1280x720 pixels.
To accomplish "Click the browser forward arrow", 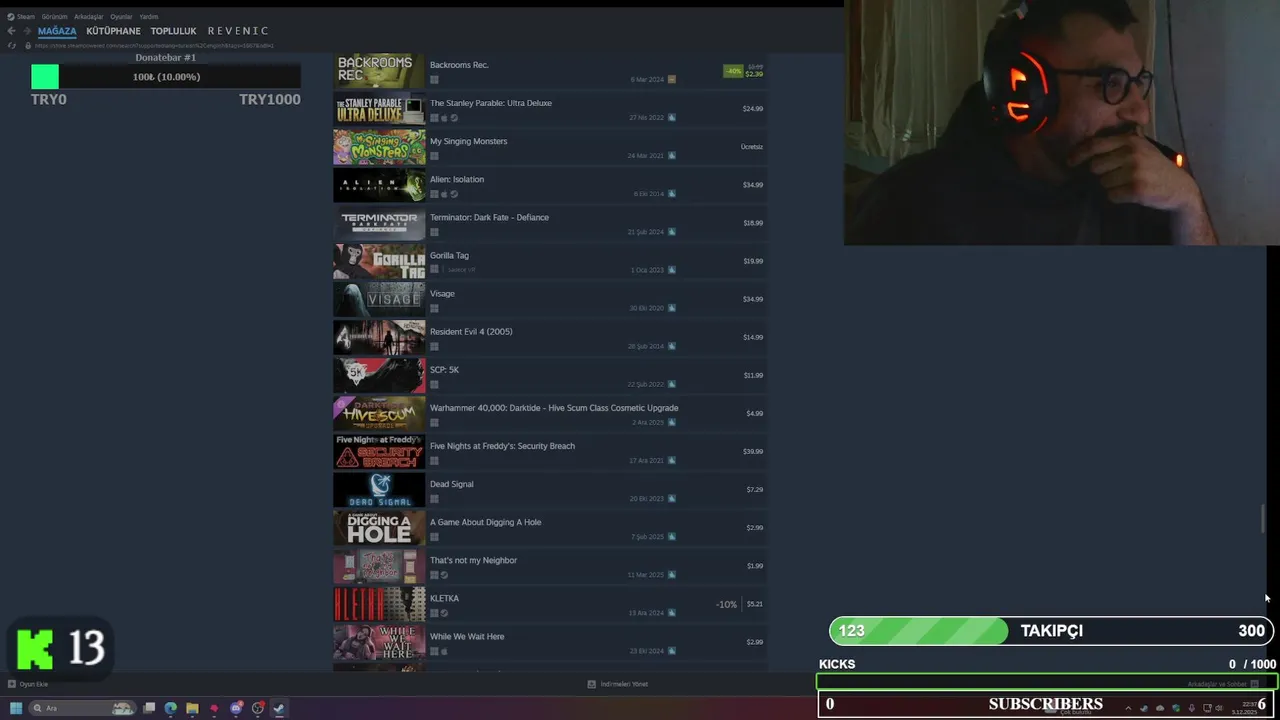I will (27, 31).
